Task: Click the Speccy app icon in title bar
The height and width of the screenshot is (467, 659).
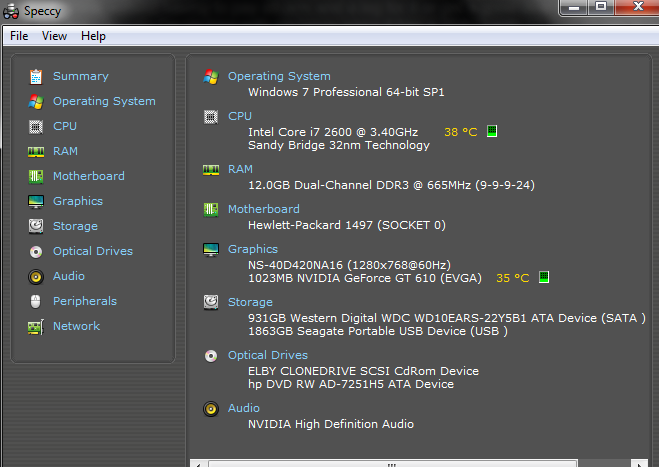Action: point(11,11)
